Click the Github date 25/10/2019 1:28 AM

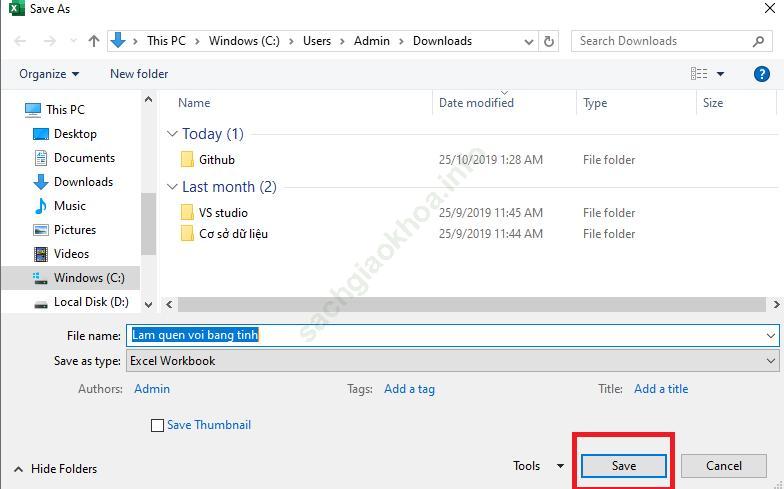click(x=490, y=160)
